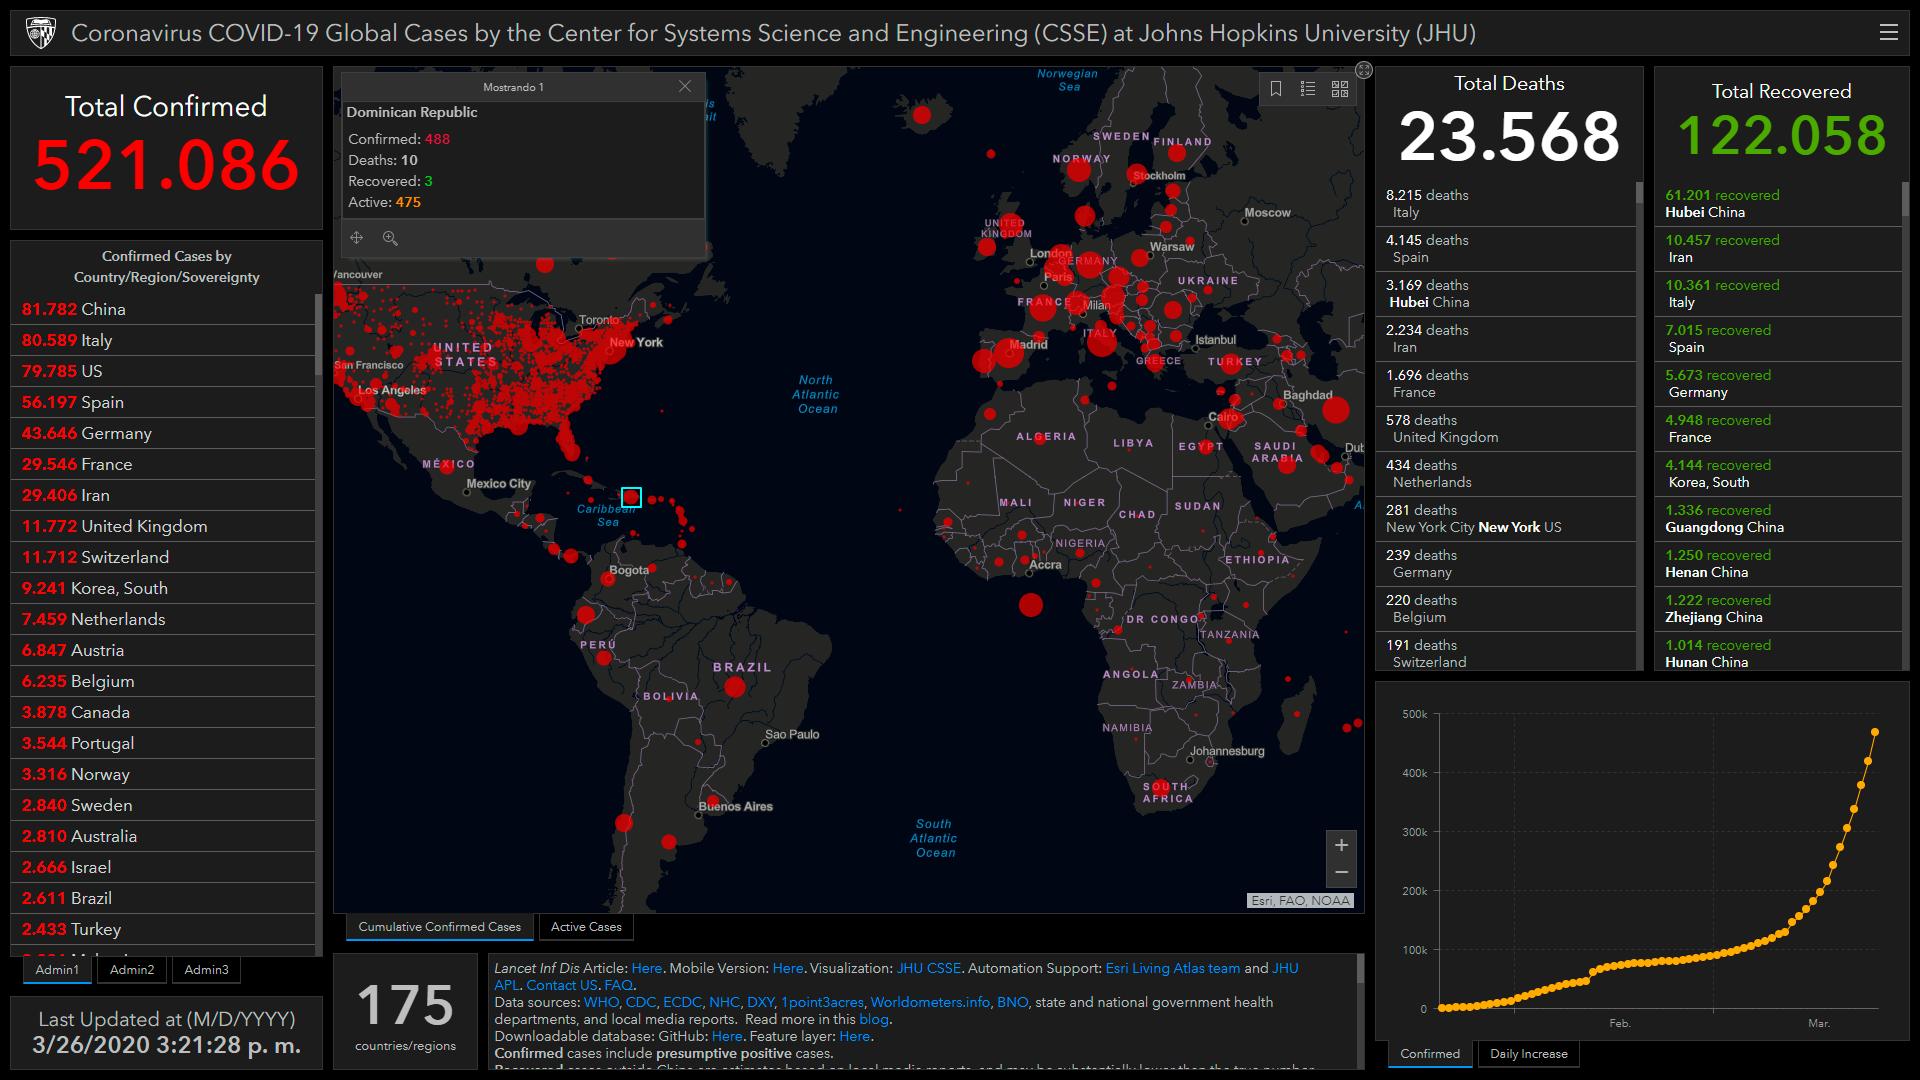1920x1080 pixels.
Task: Switch to Active Cases tab
Action: [x=586, y=927]
